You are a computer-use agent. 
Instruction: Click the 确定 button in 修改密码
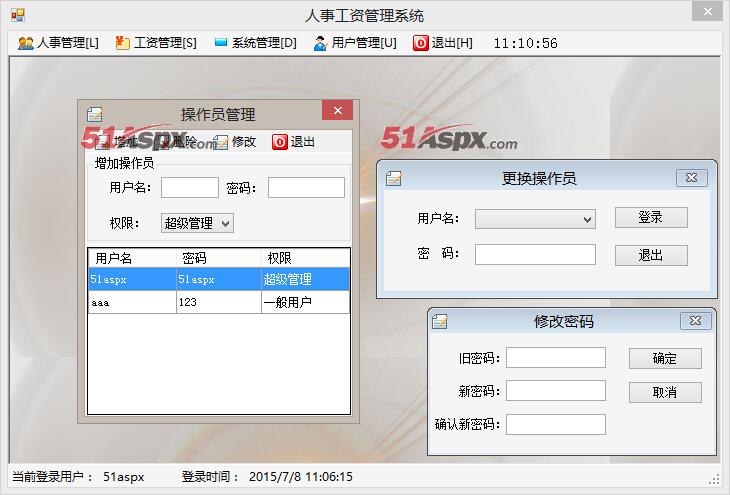pos(665,359)
